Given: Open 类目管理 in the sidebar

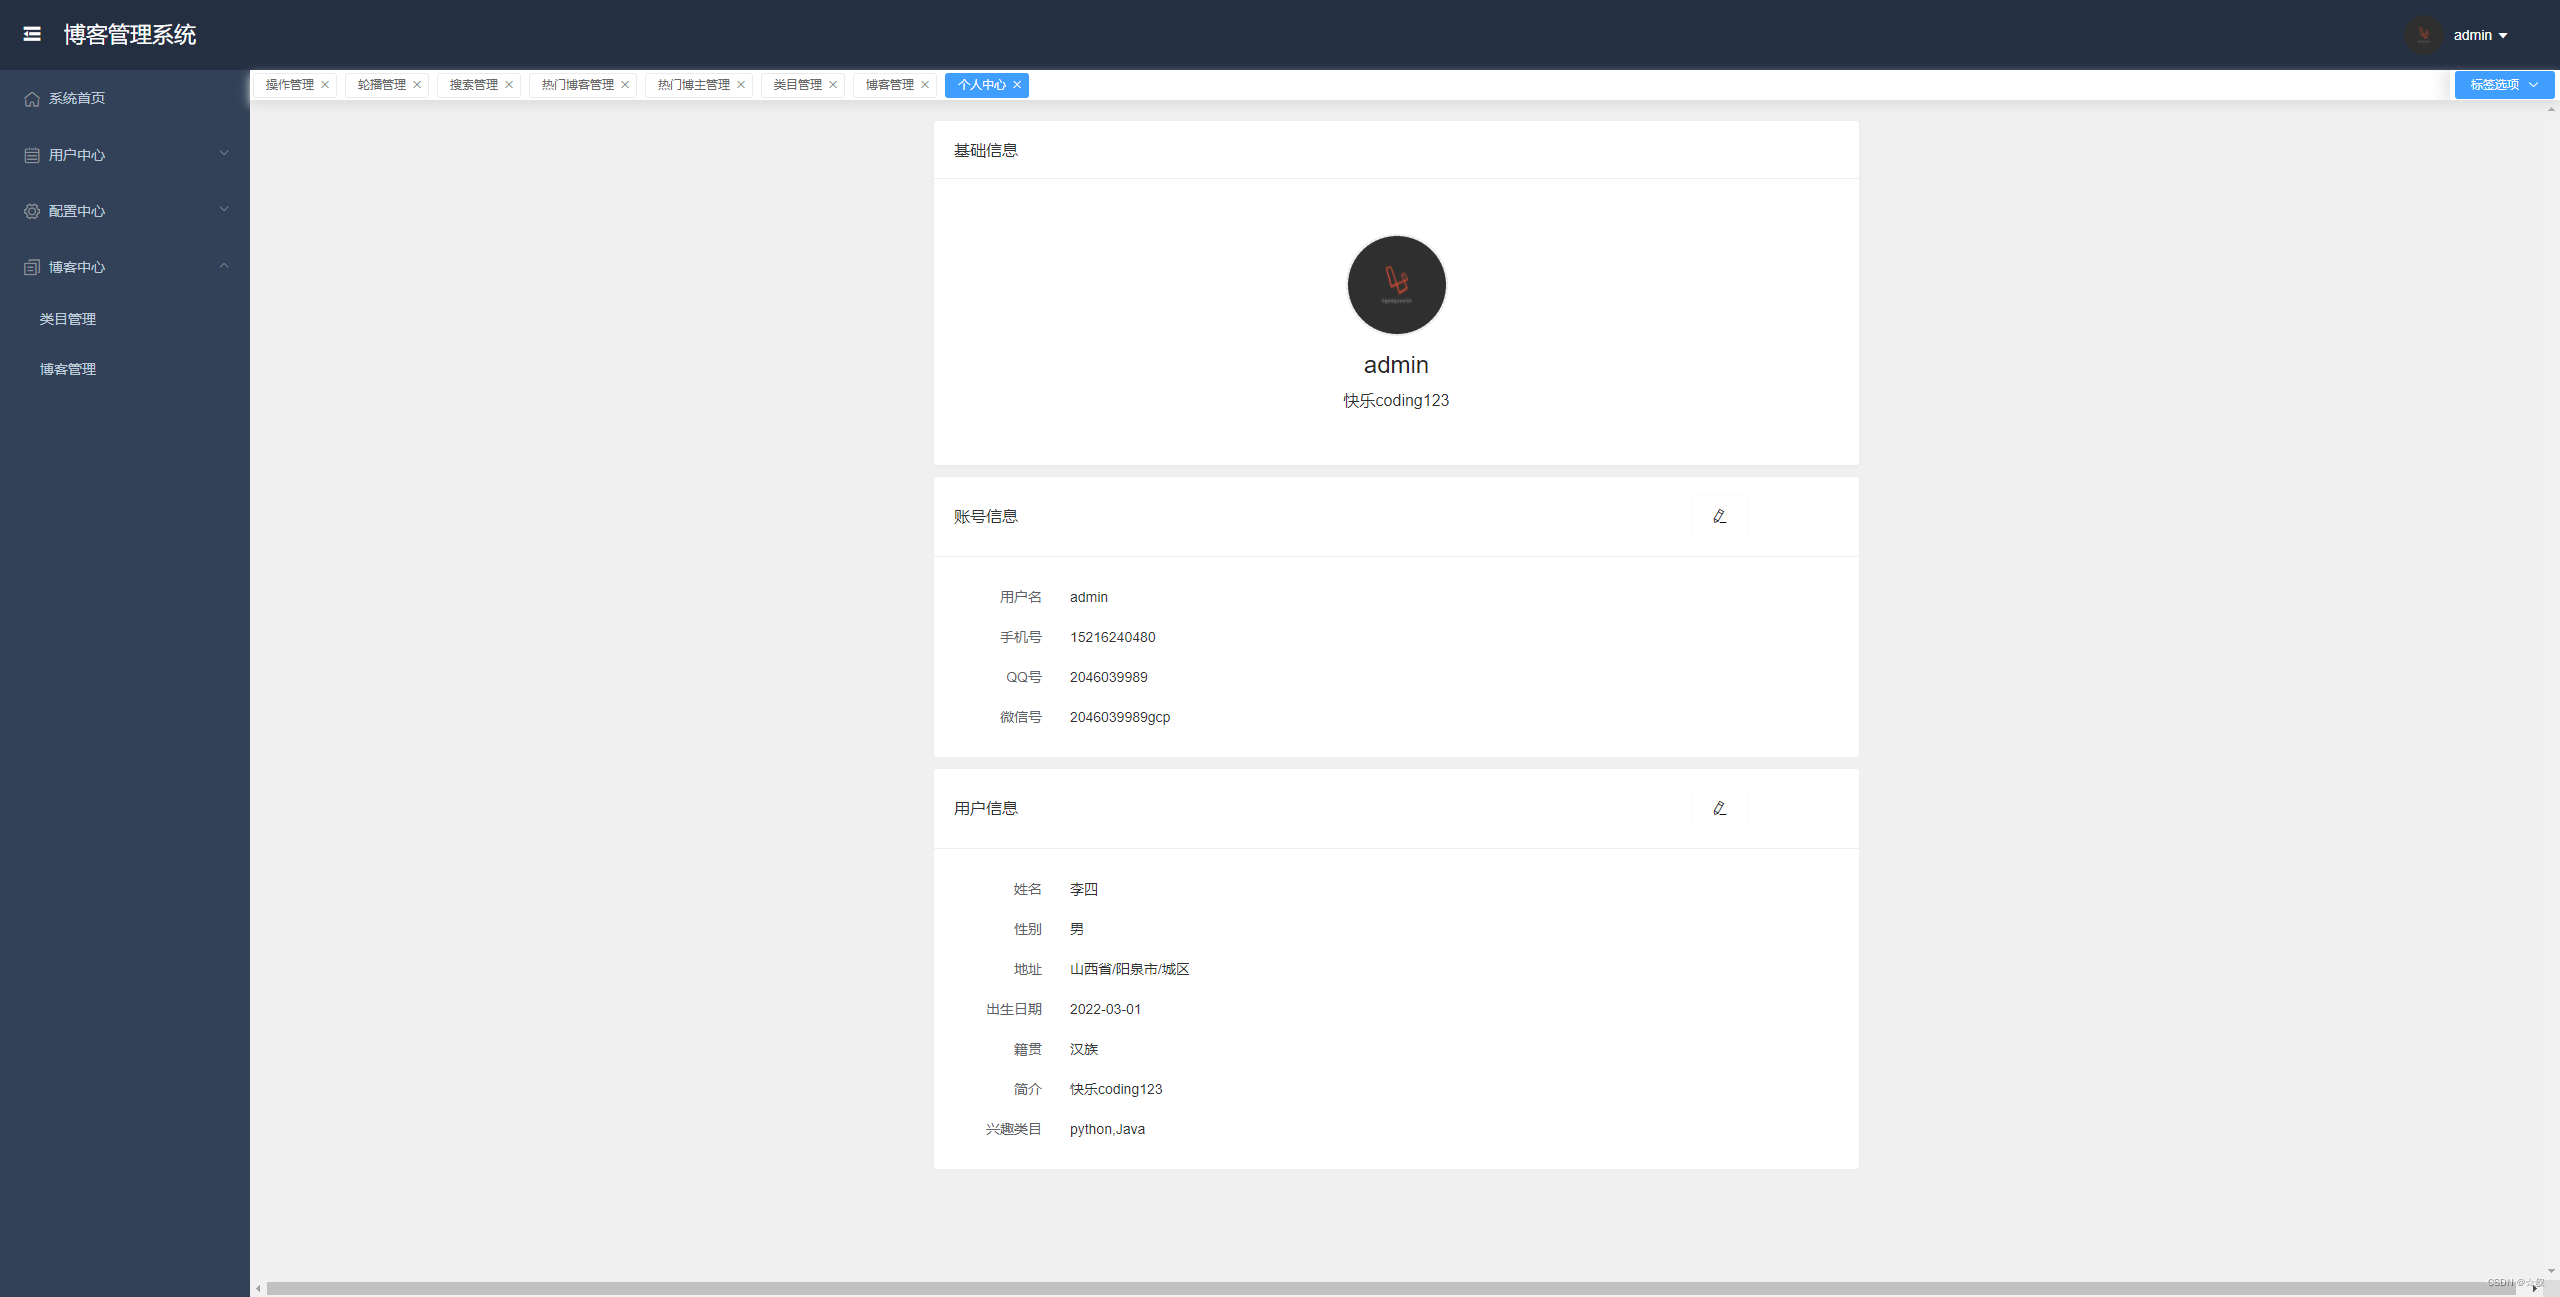Looking at the screenshot, I should (68, 319).
